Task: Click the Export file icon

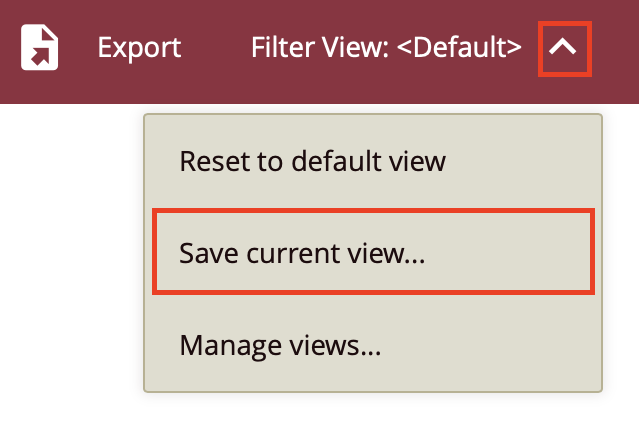Action: point(40,47)
